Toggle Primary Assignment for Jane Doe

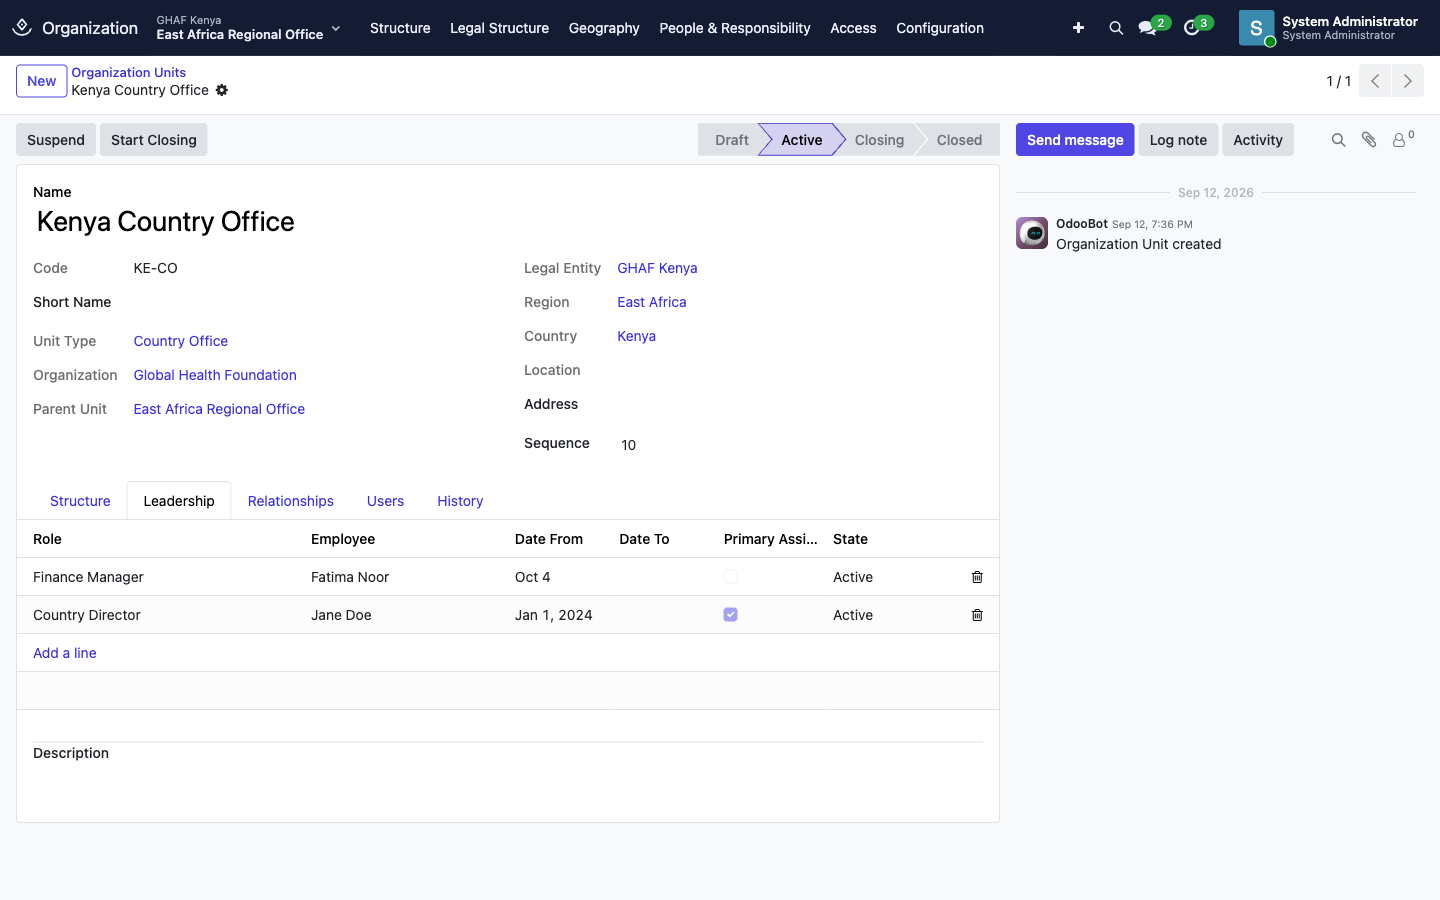pos(730,615)
